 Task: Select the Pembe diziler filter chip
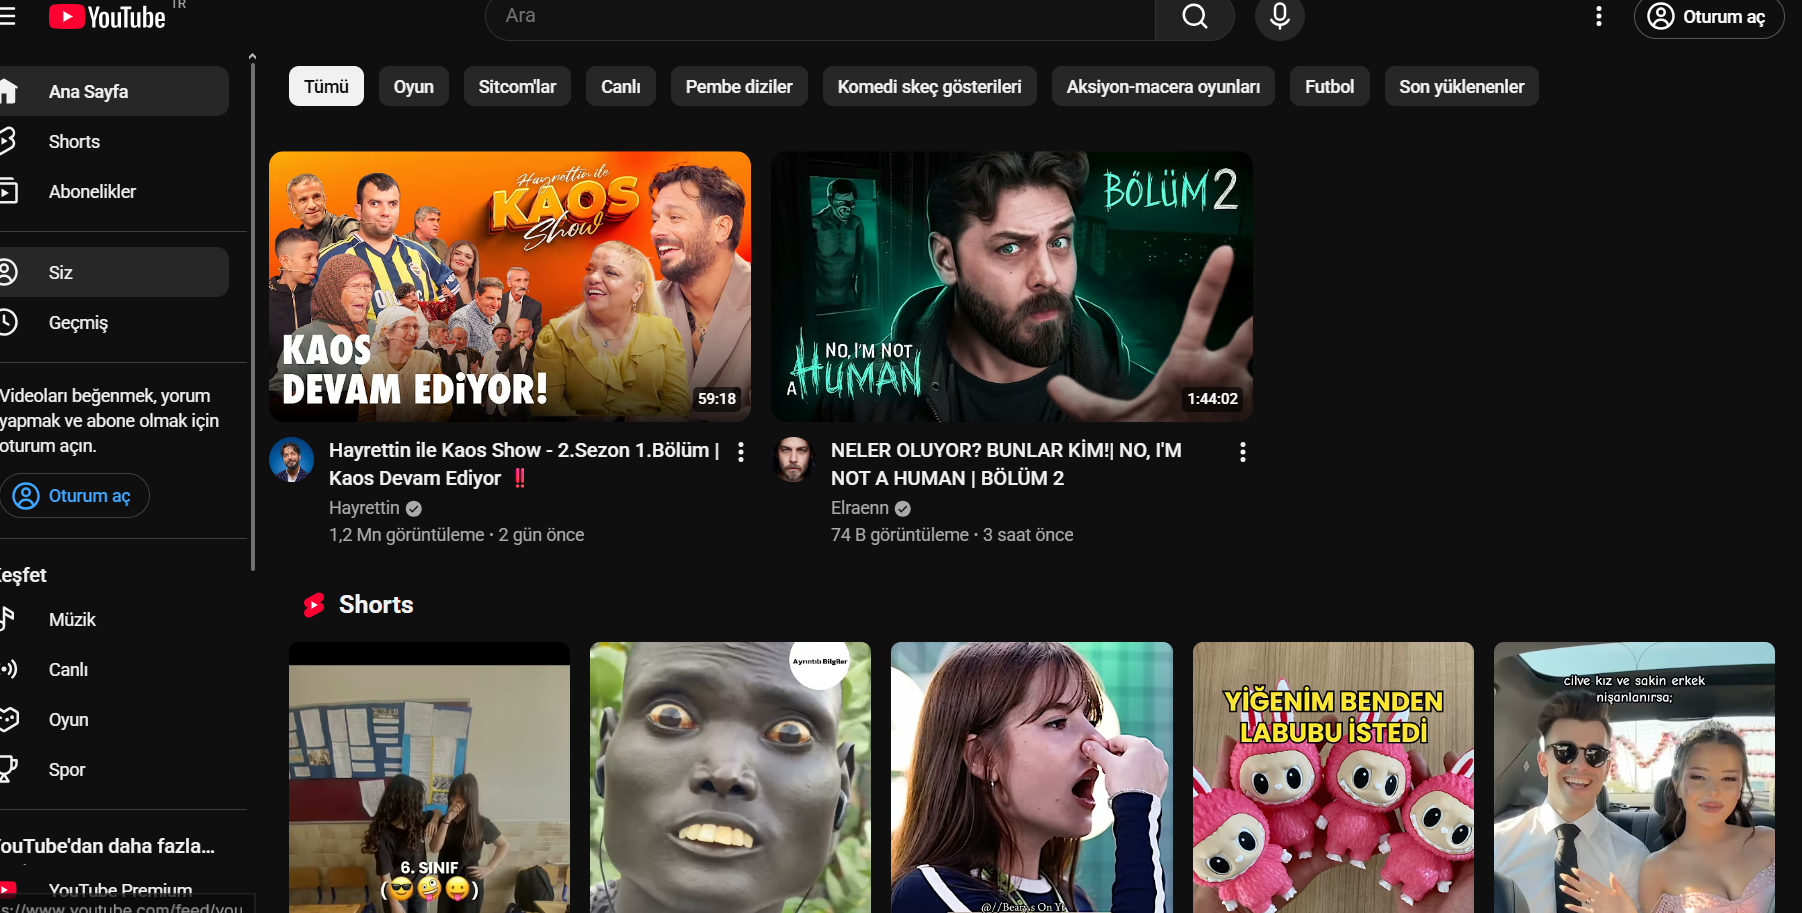click(x=739, y=87)
